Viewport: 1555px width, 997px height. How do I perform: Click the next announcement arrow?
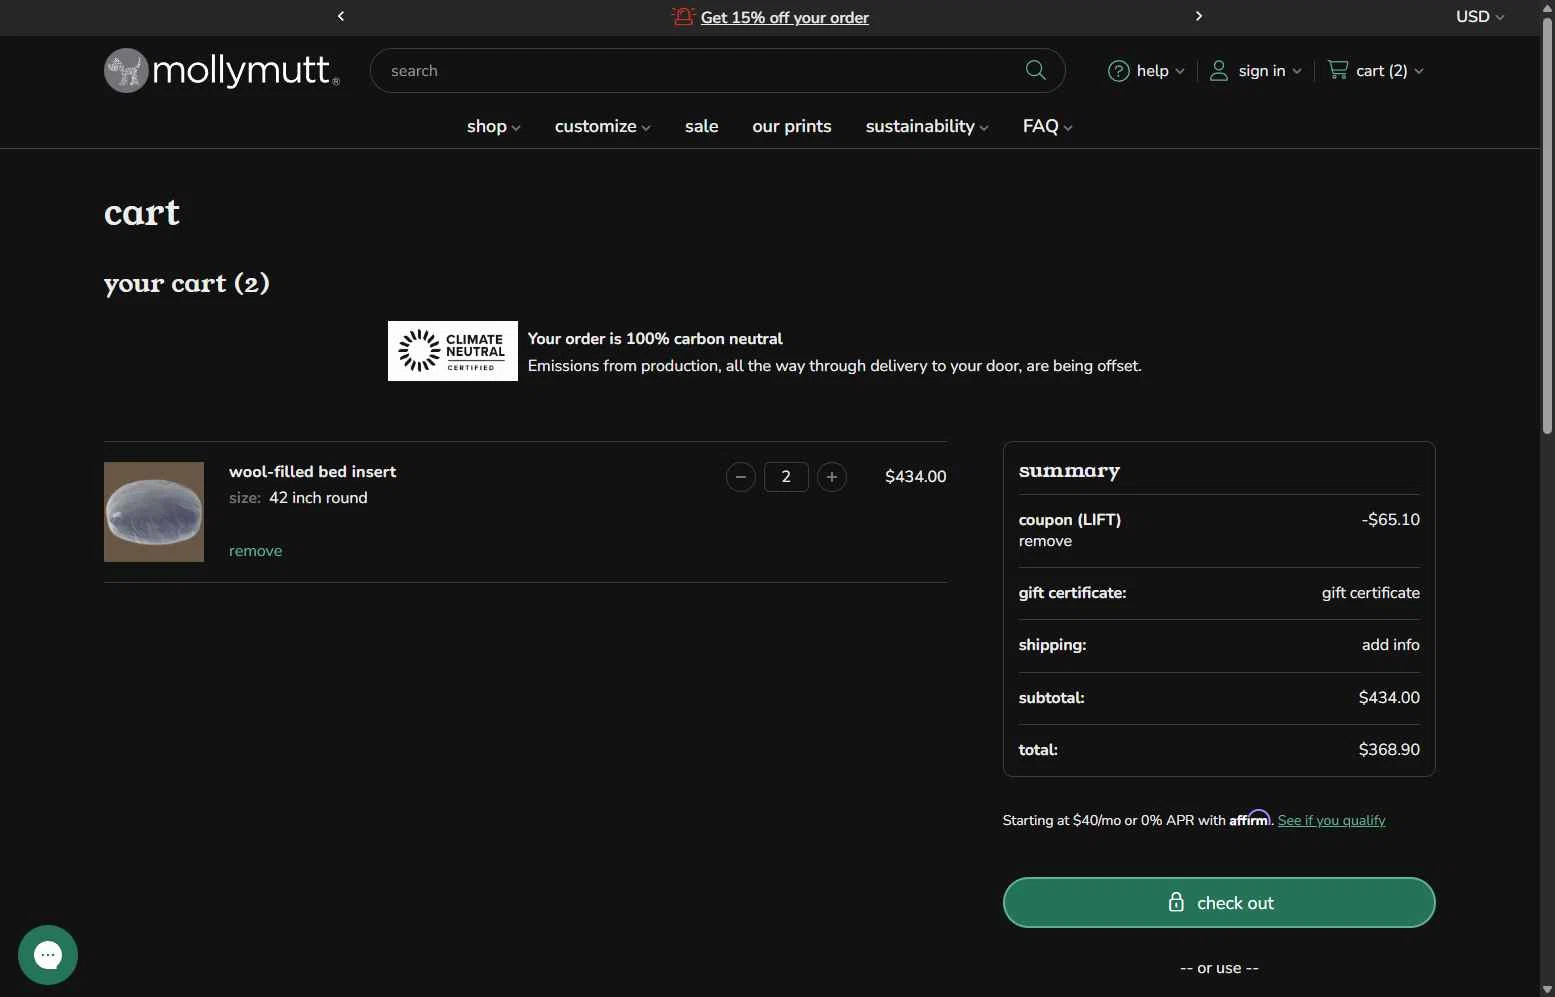coord(1199,16)
